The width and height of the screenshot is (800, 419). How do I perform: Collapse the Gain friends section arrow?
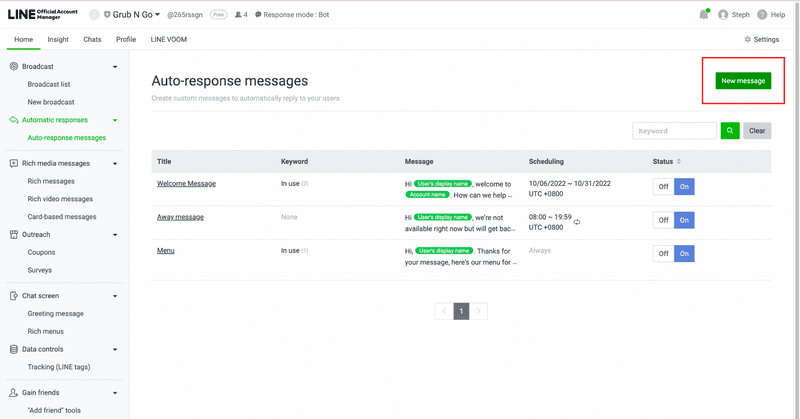point(115,393)
